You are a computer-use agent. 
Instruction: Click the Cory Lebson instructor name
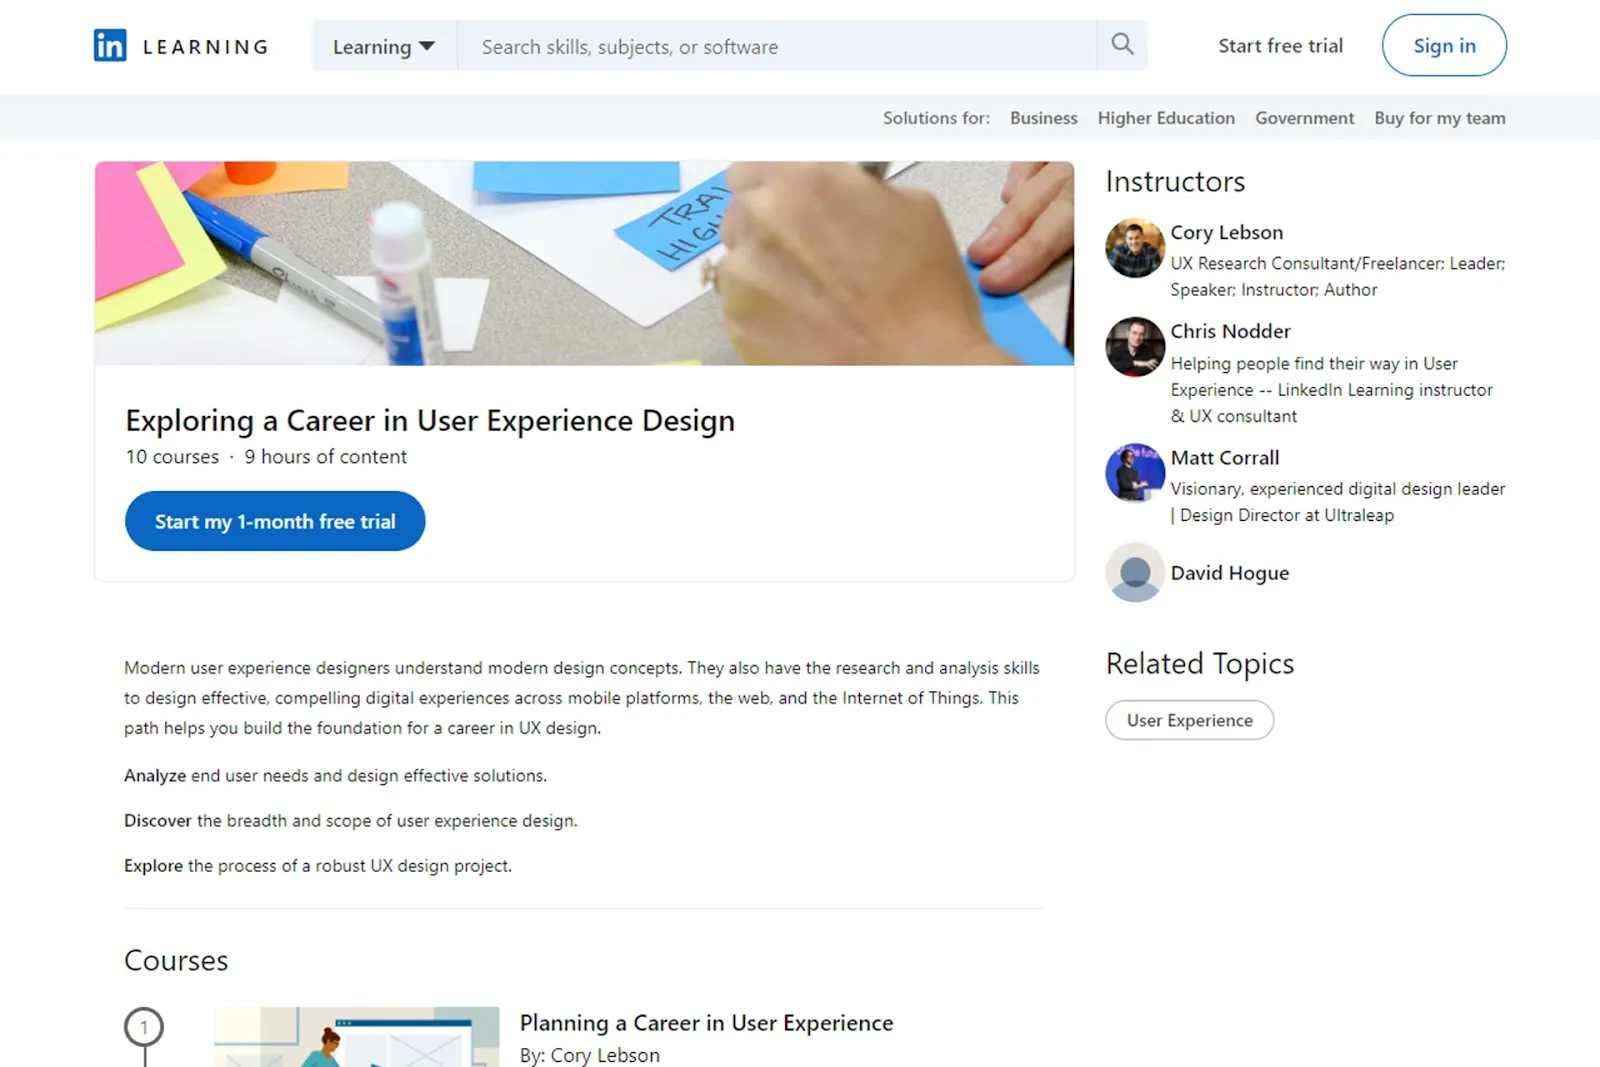pos(1227,232)
